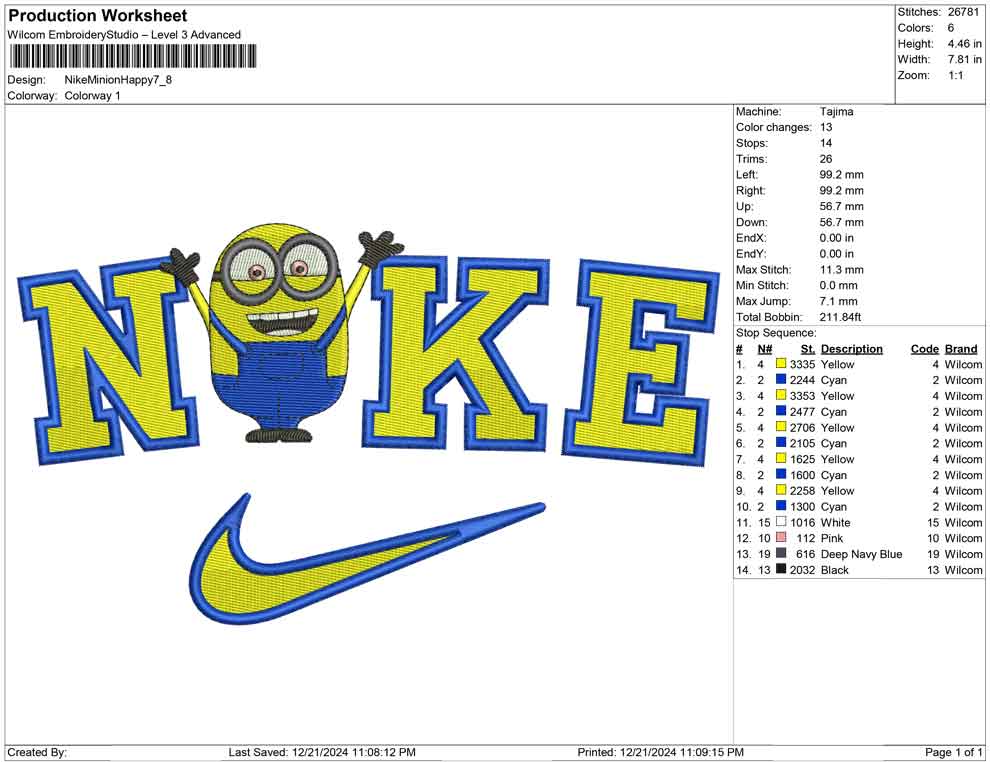
Task: Click the 'Colorway 1' value
Action: 92,95
